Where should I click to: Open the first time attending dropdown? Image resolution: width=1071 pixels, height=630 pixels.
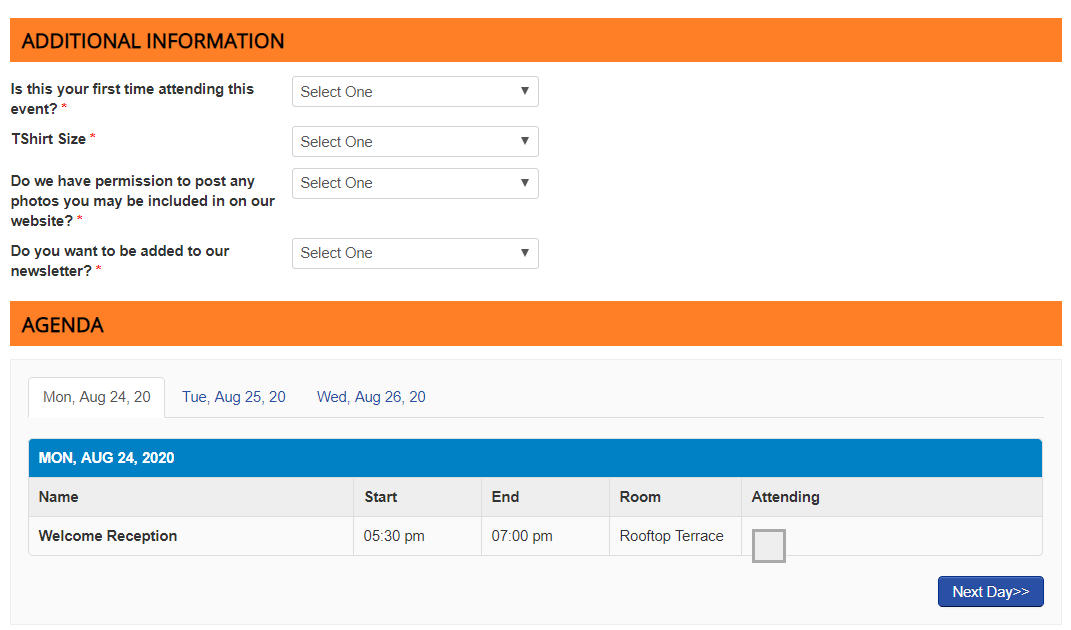[415, 92]
